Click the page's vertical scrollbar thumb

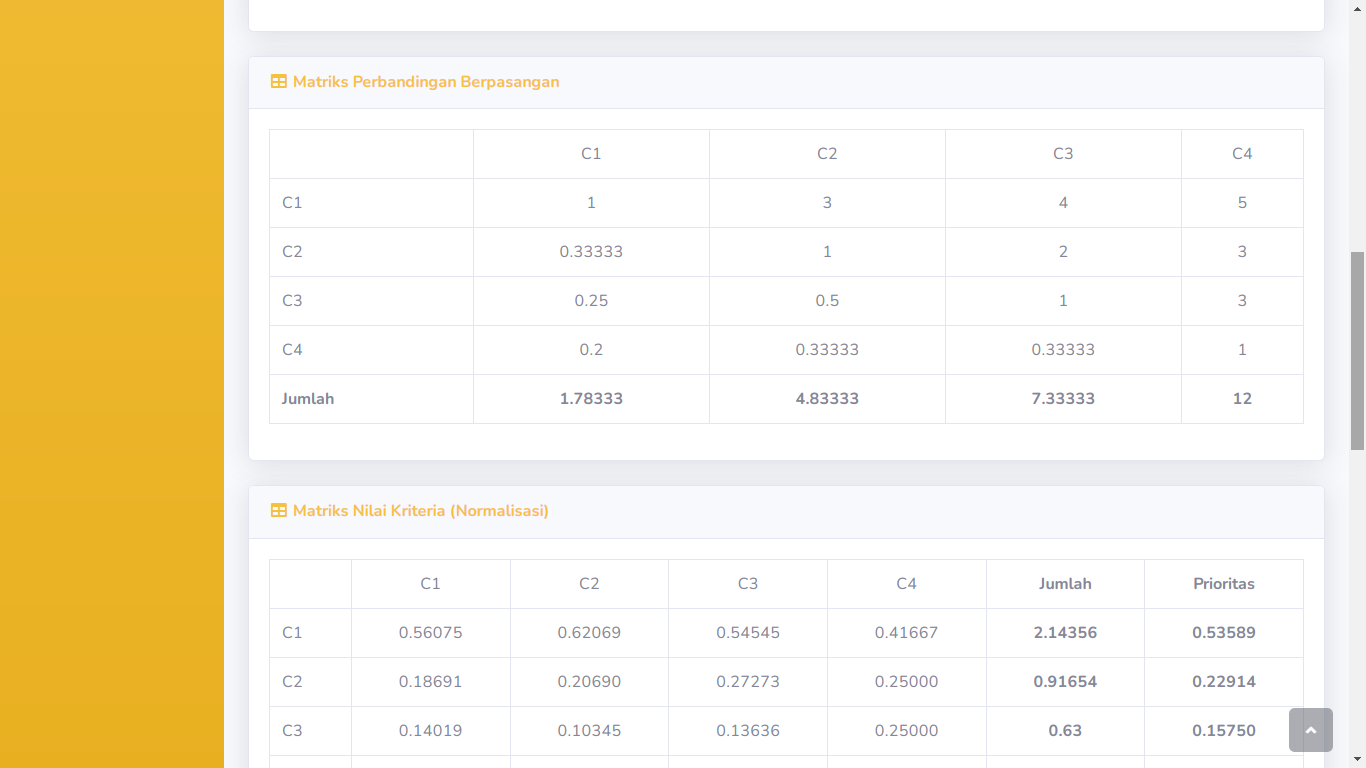tap(1357, 350)
